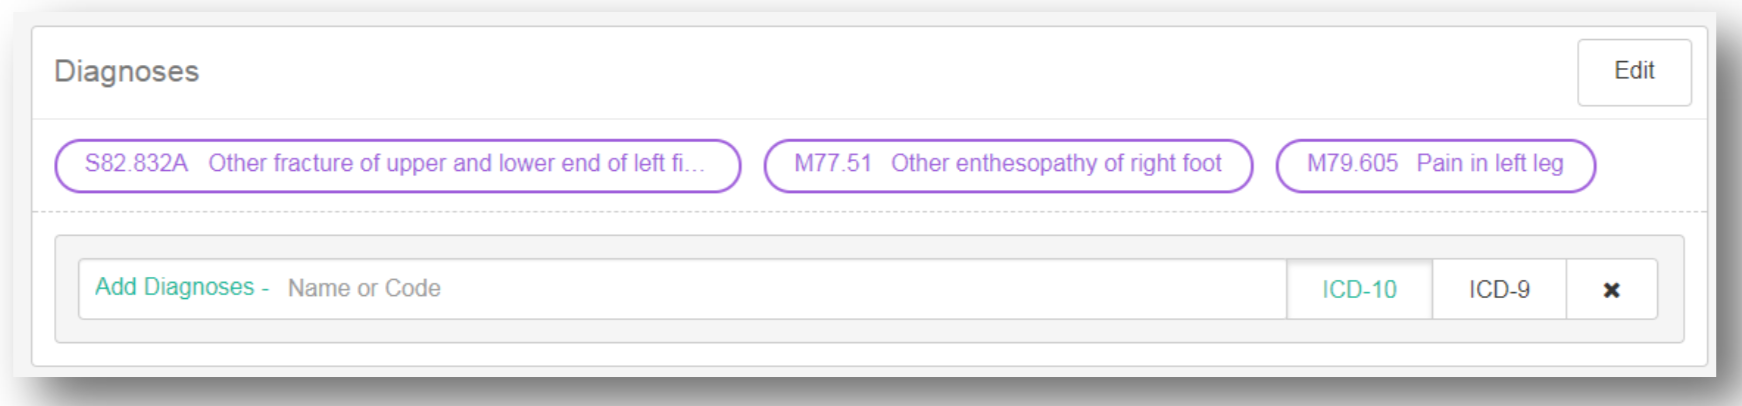Image resolution: width=1742 pixels, height=406 pixels.
Task: Click the S82.832A code text
Action: pyautogui.click(x=136, y=164)
